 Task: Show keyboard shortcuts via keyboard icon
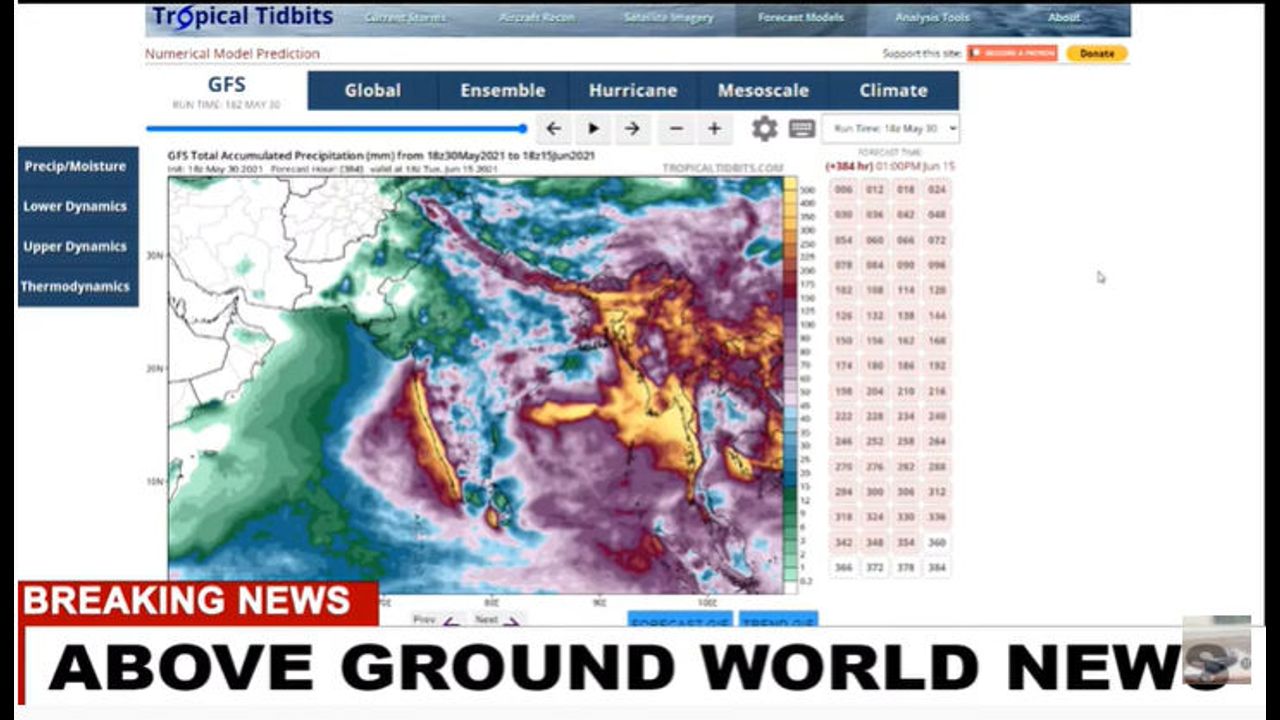[801, 128]
